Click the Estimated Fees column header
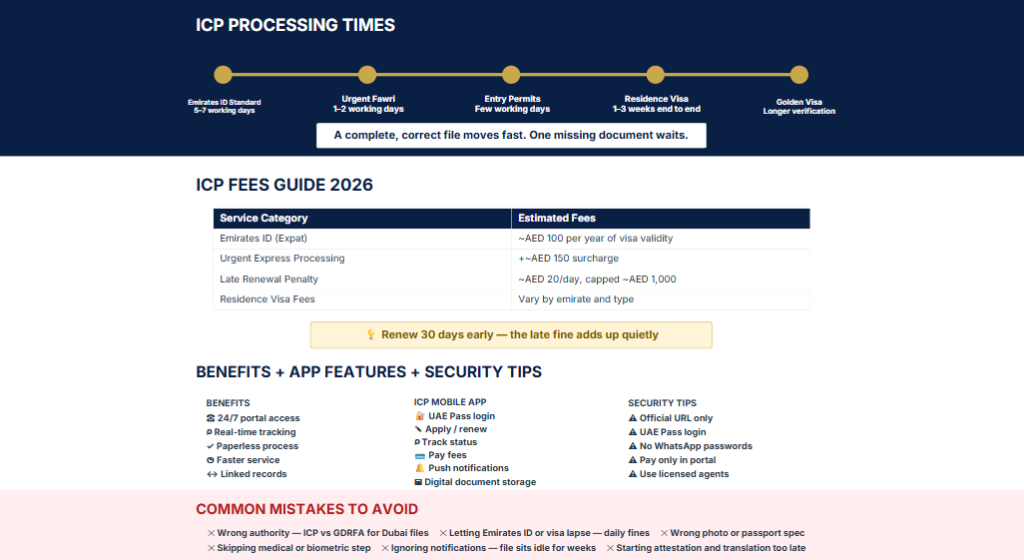Screen dimensions: 1024x560 coord(660,218)
